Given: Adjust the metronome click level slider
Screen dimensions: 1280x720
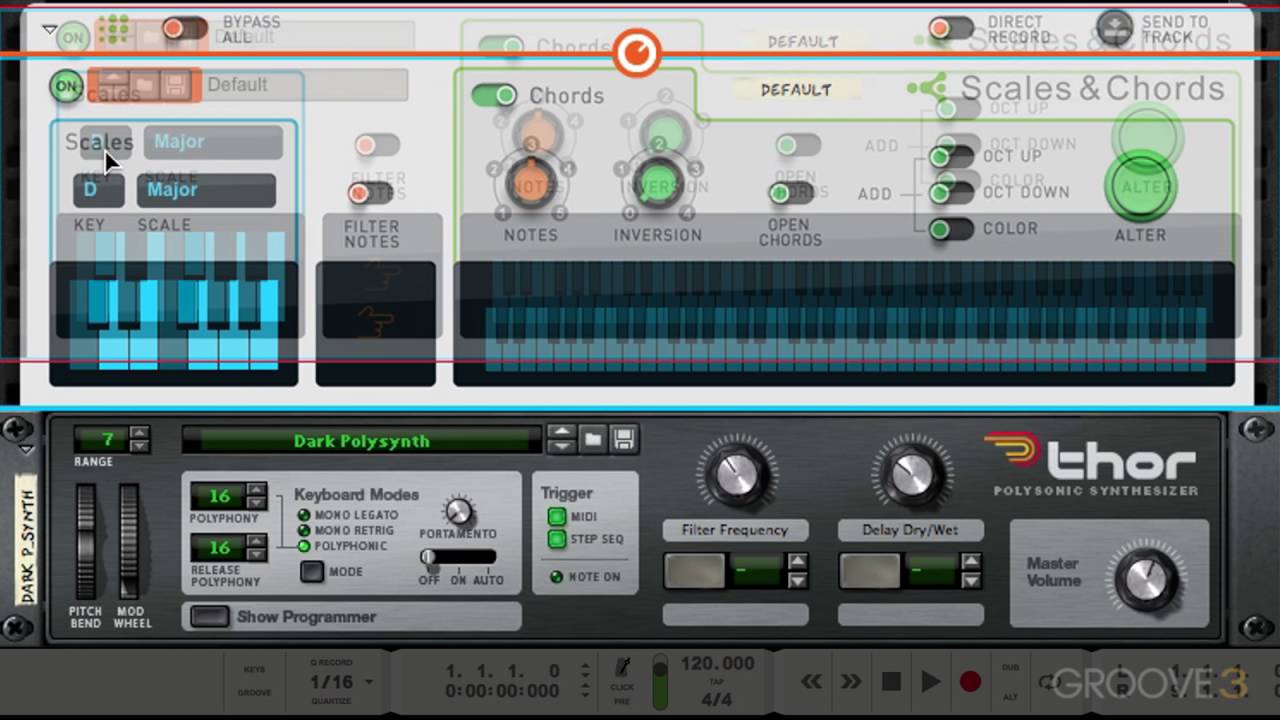Looking at the screenshot, I should tap(659, 683).
